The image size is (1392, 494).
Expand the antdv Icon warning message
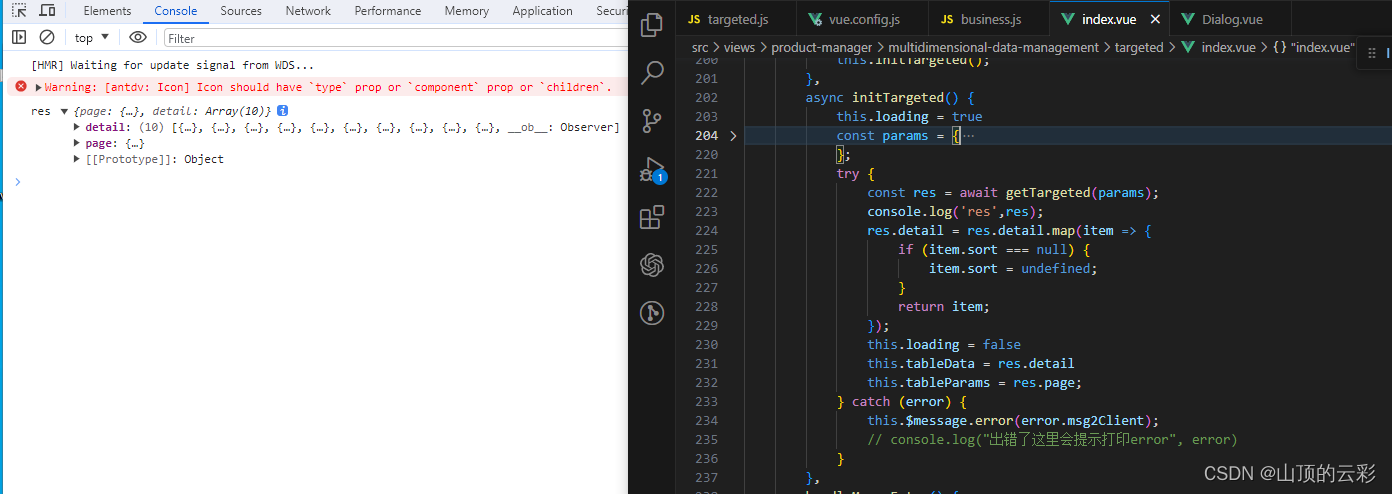(x=39, y=88)
